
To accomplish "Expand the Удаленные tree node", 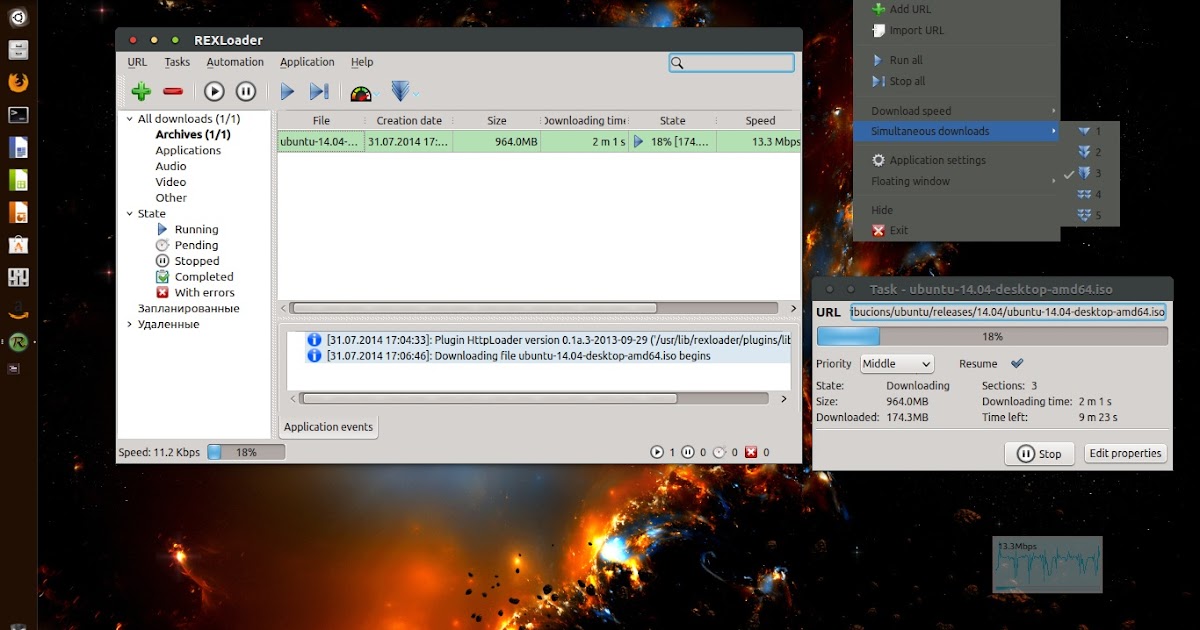I will point(129,324).
